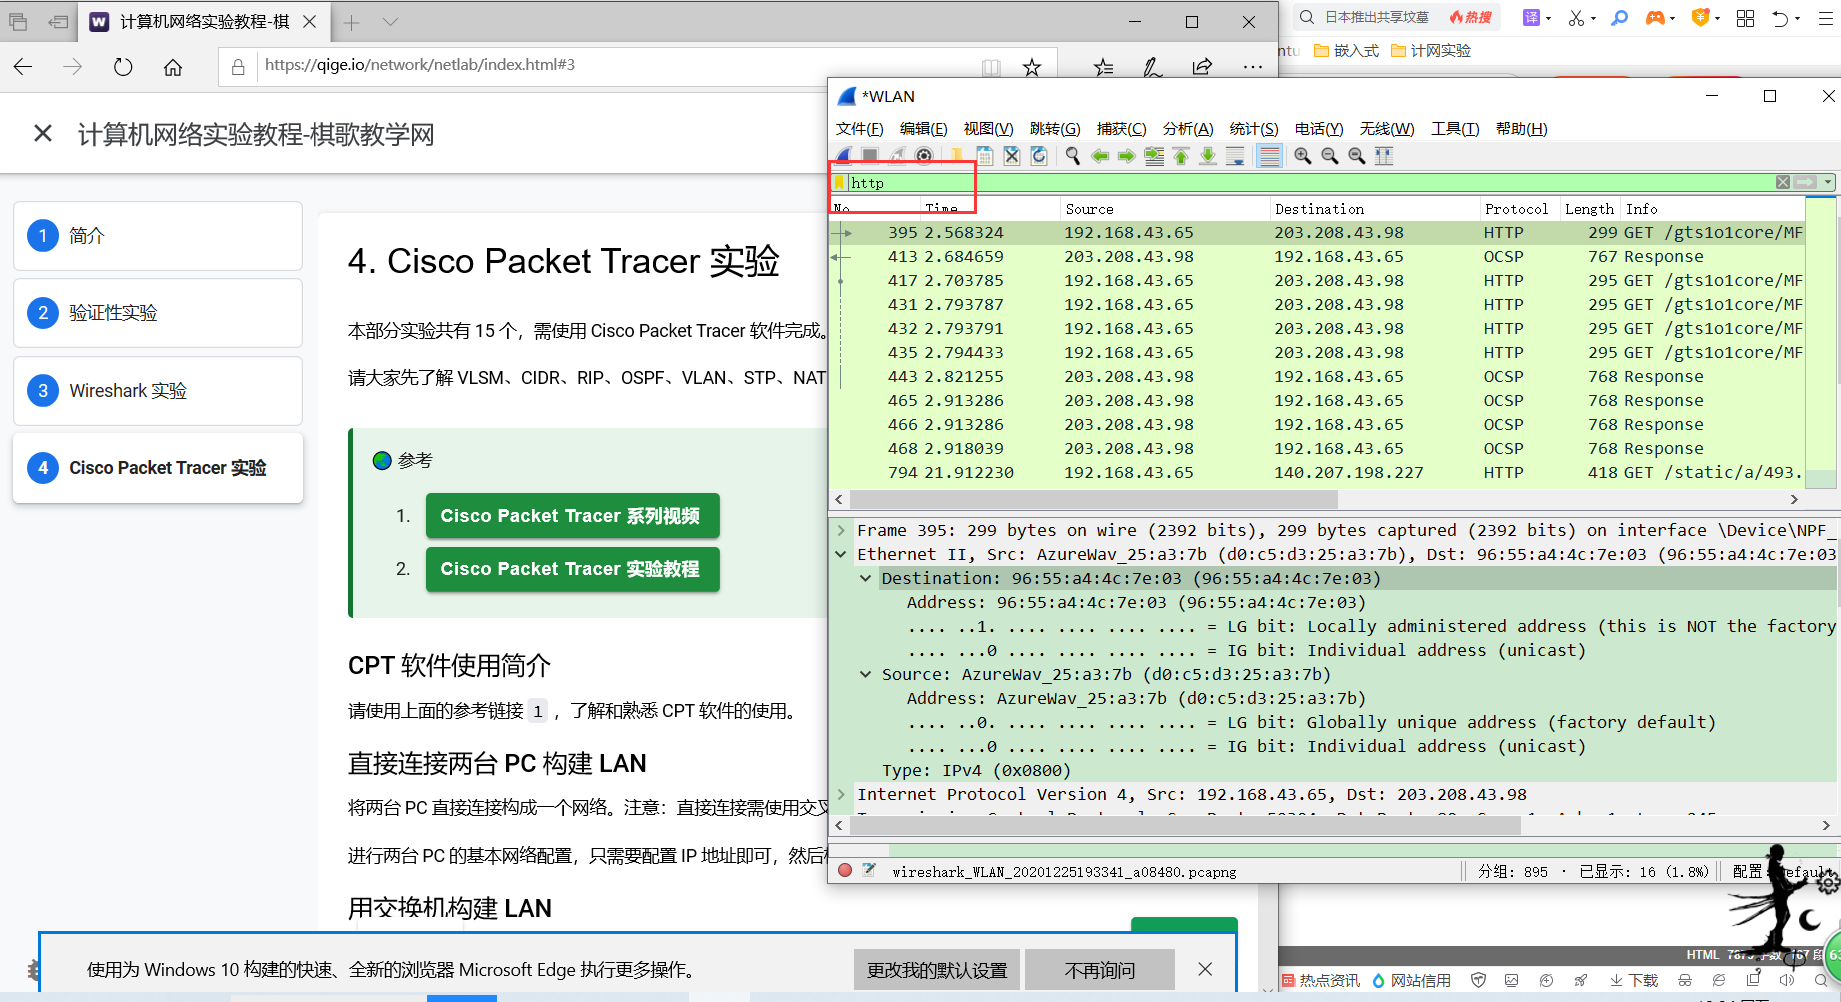Jump to the last packet

pyautogui.click(x=1208, y=156)
